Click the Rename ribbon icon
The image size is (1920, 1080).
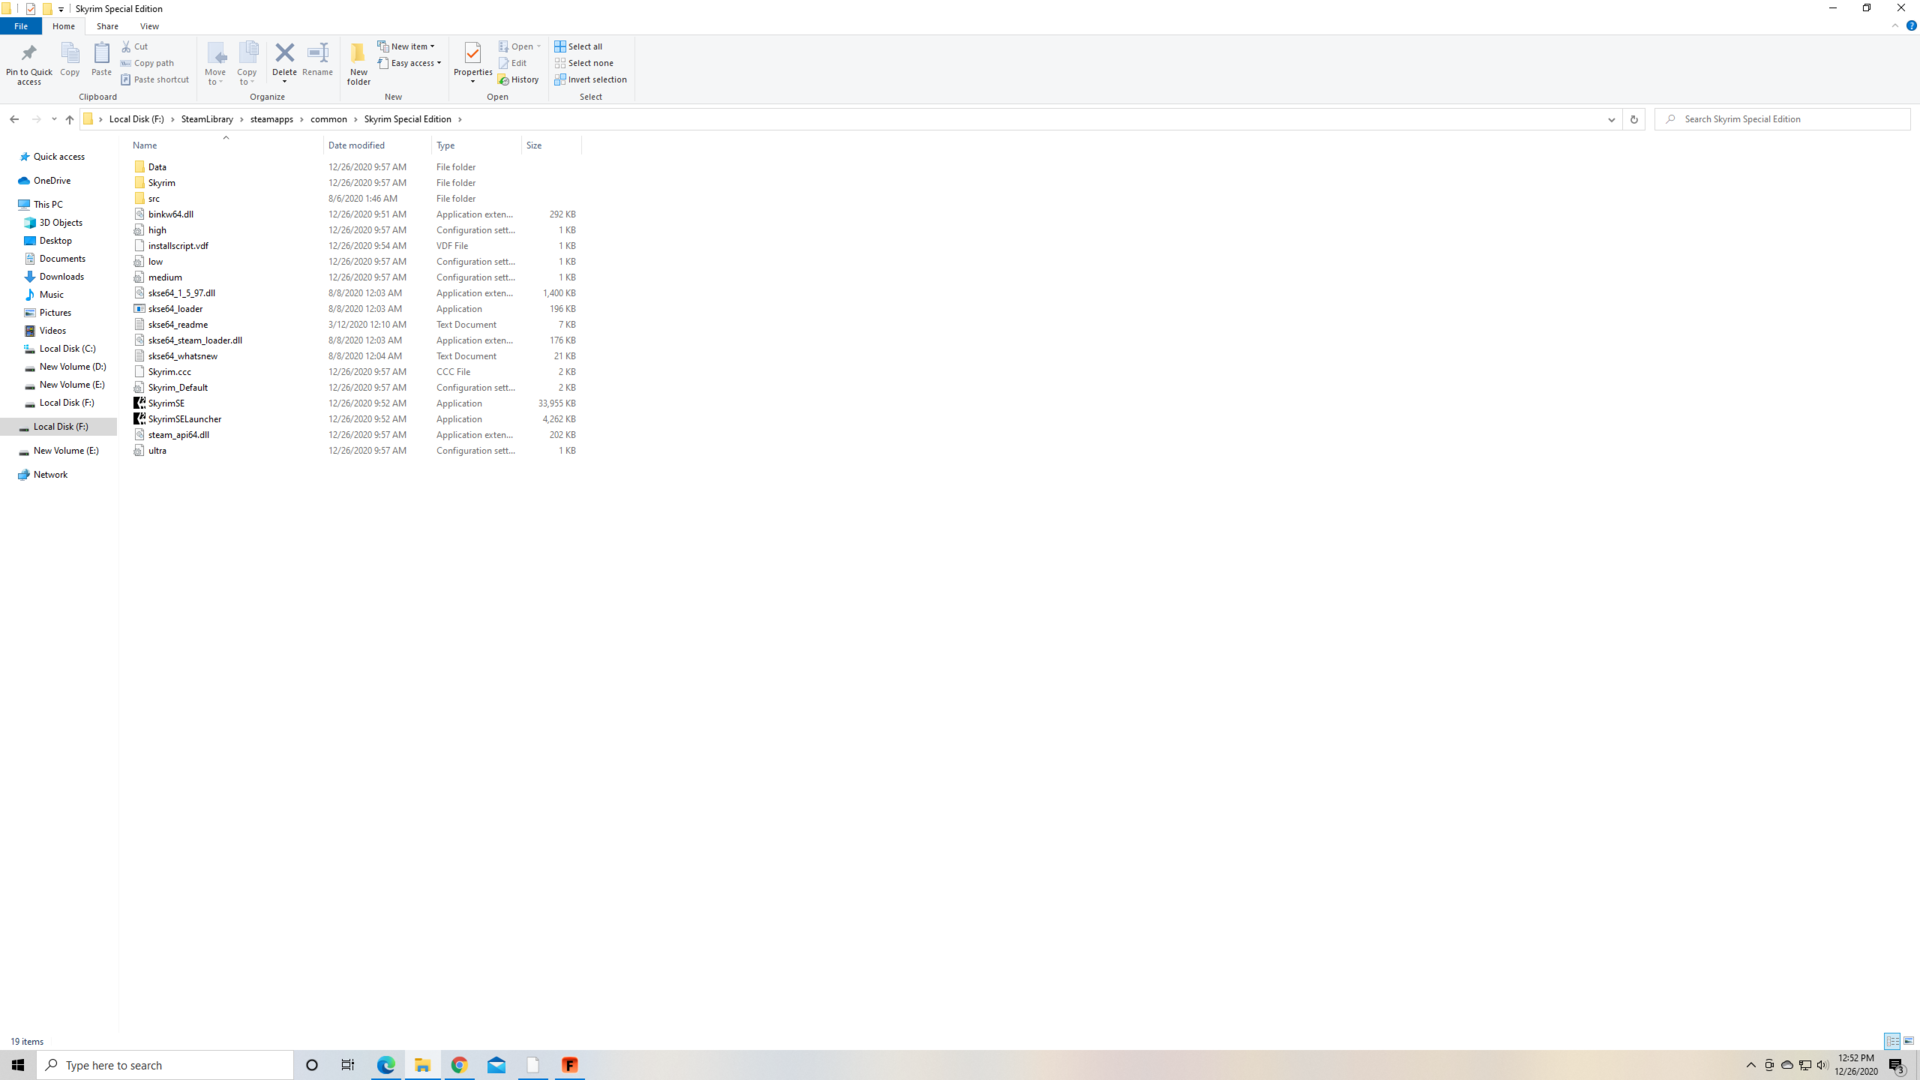pyautogui.click(x=317, y=60)
